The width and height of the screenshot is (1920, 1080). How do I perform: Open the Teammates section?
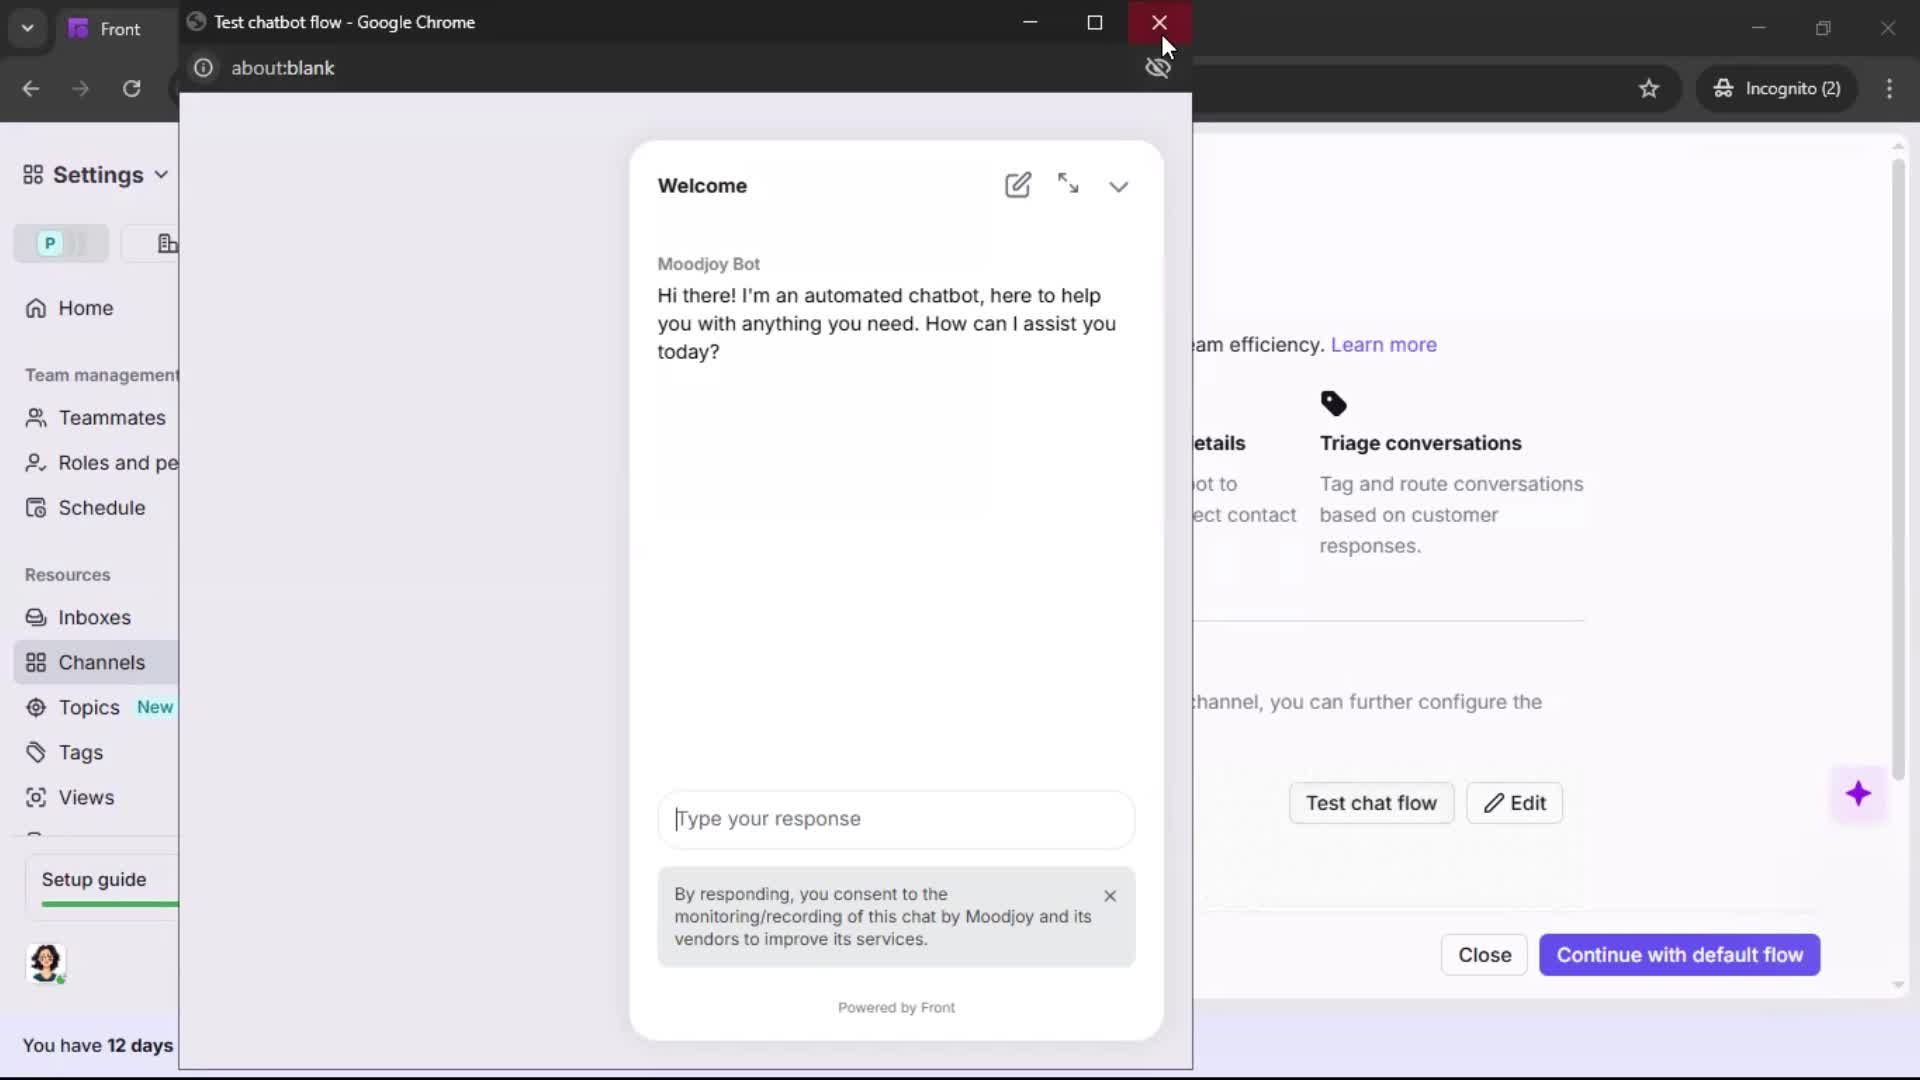pyautogui.click(x=111, y=417)
